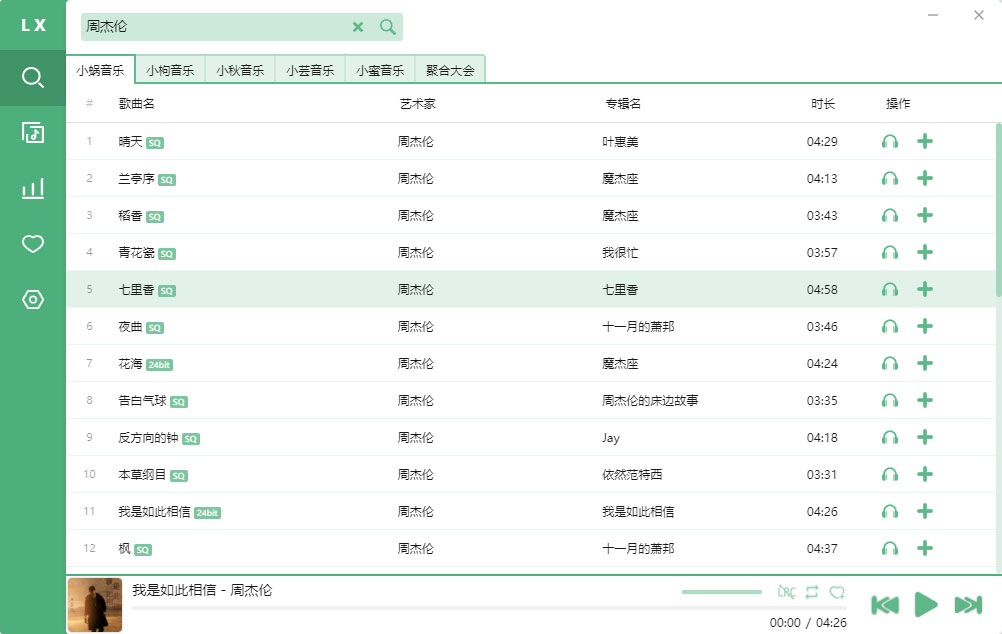Add 稻香 to a playlist with the plus icon

pos(924,215)
